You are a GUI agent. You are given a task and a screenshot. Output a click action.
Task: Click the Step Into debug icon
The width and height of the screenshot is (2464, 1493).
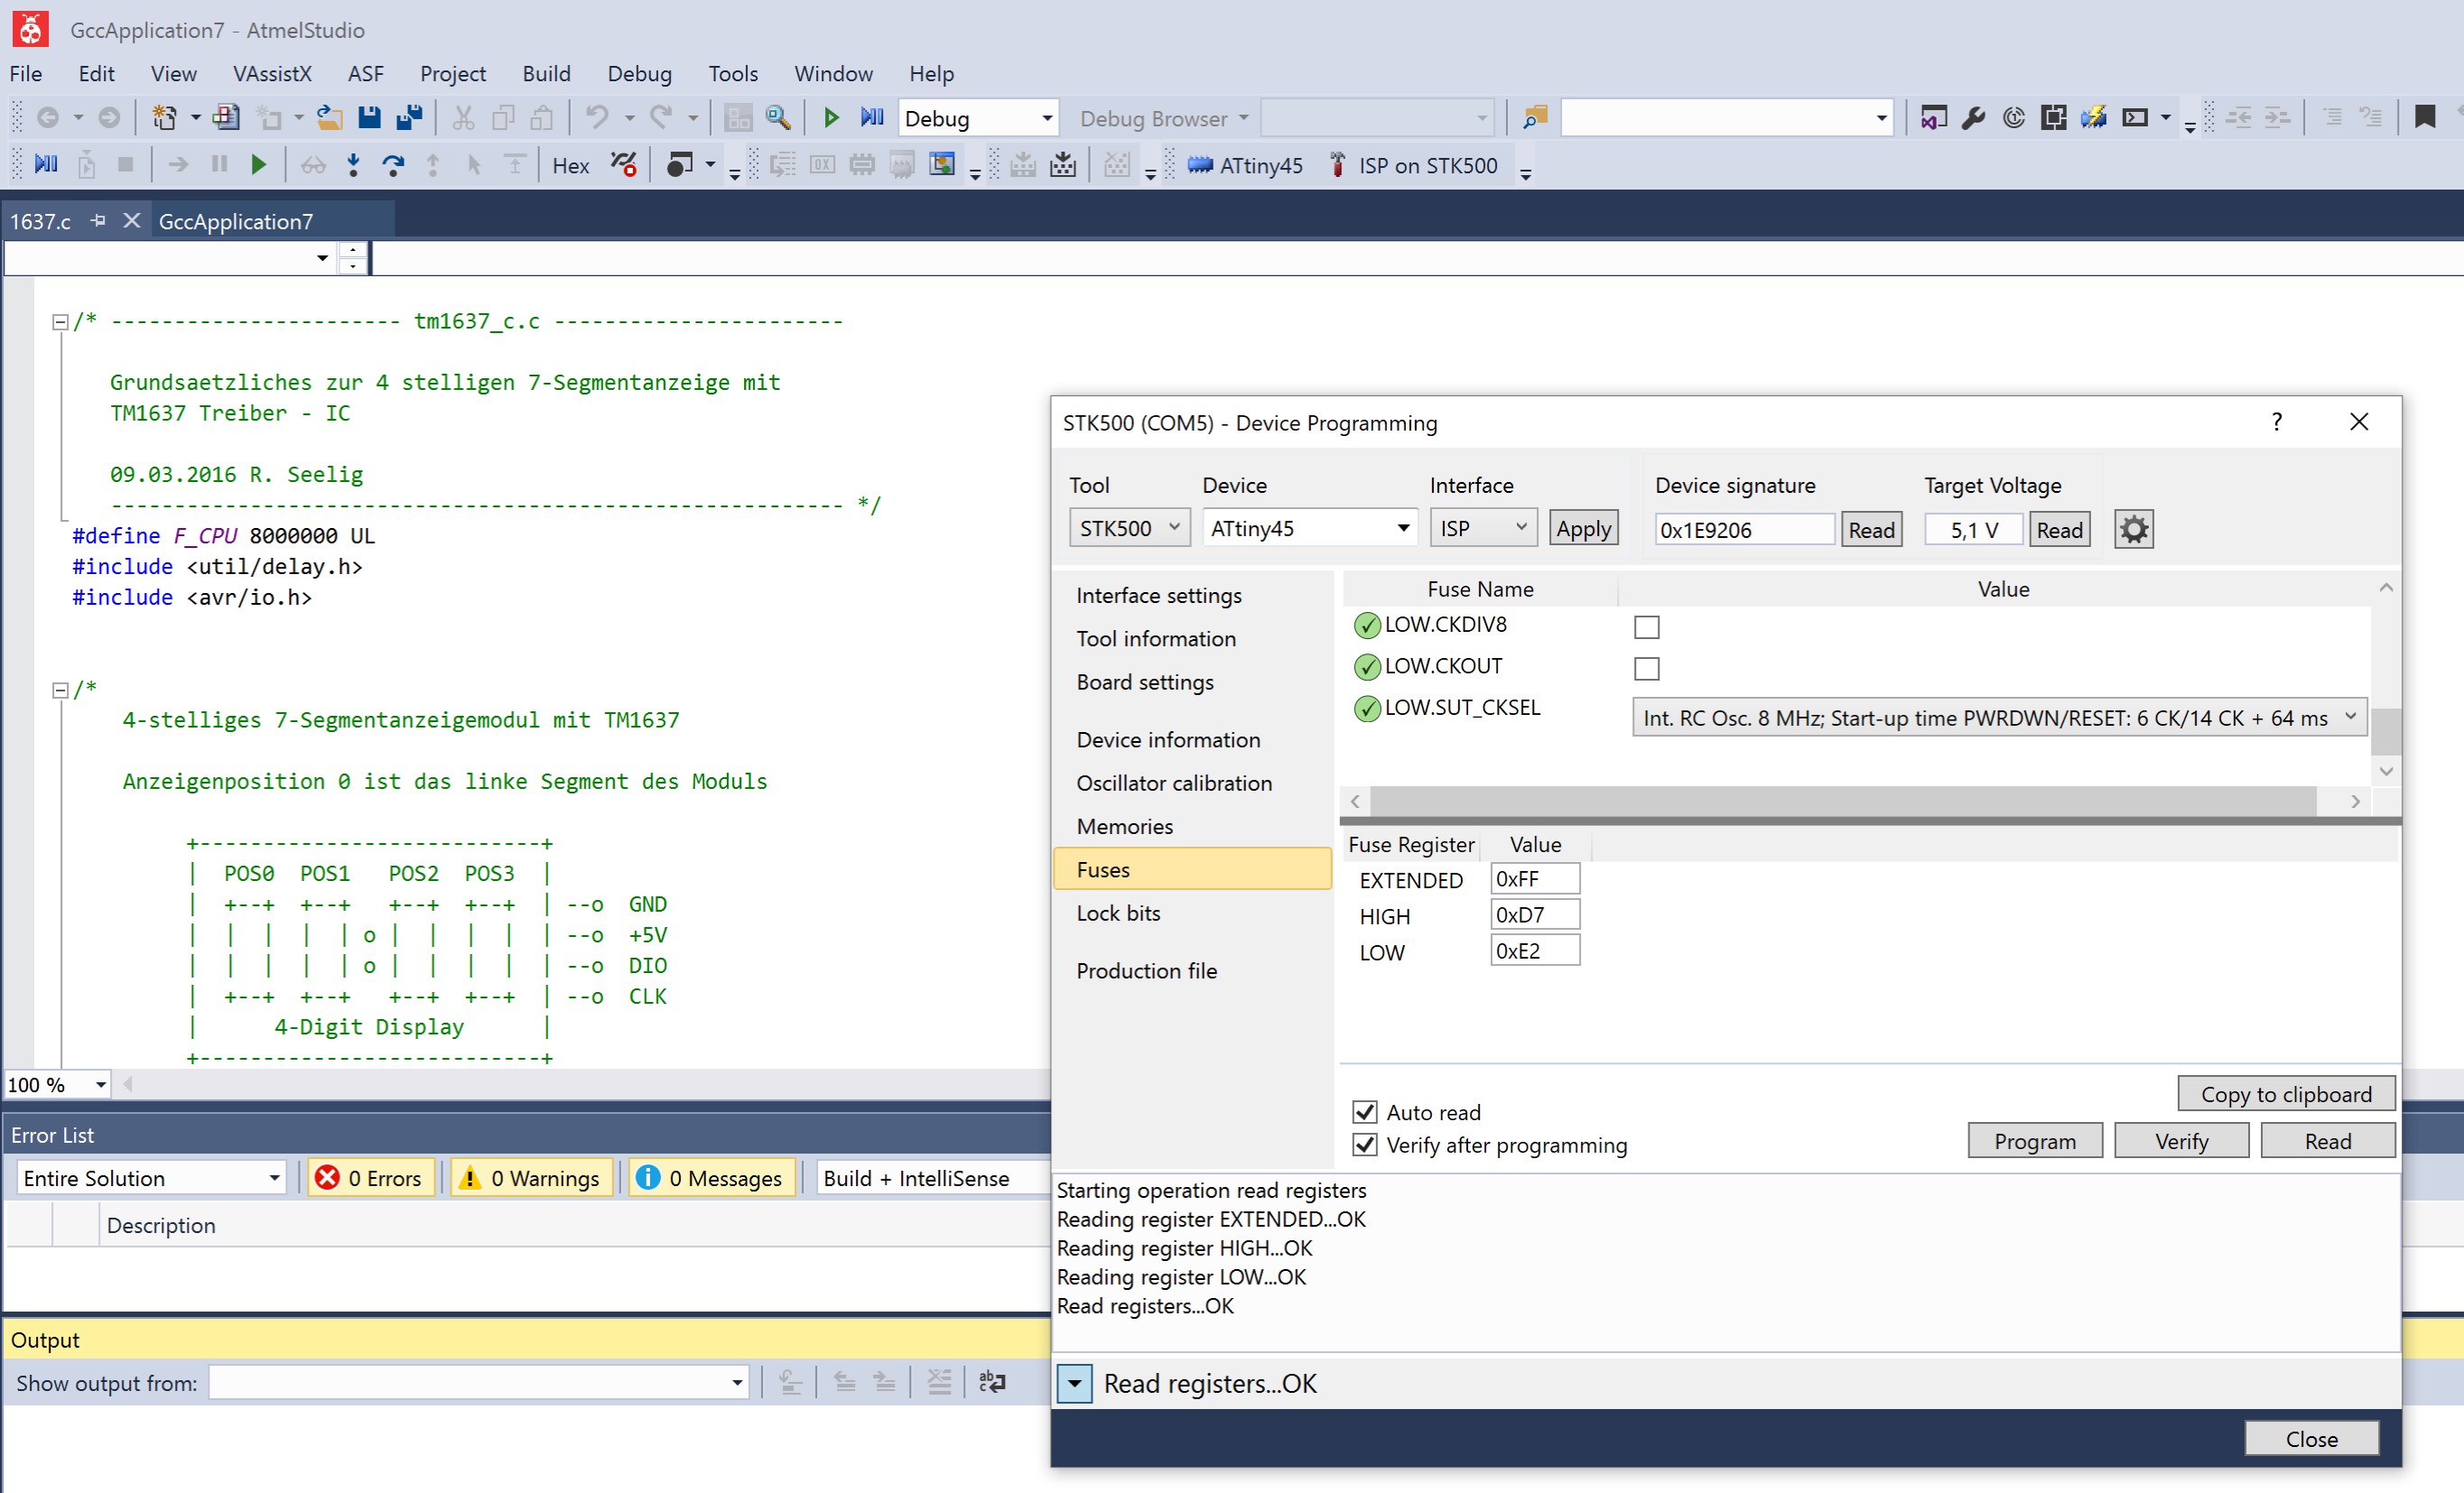tap(353, 165)
